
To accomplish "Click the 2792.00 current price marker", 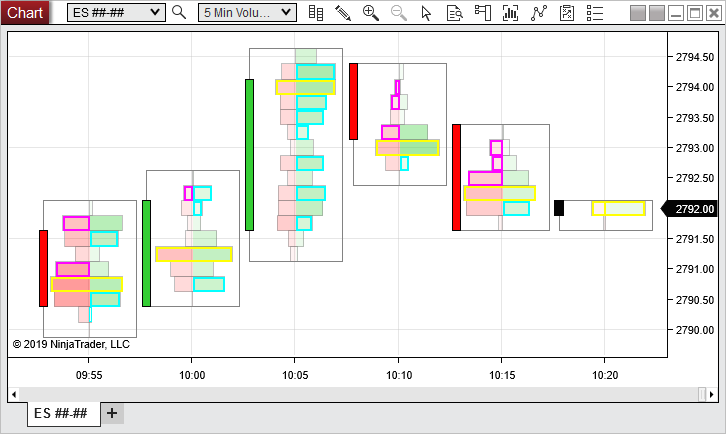I will 694,209.
